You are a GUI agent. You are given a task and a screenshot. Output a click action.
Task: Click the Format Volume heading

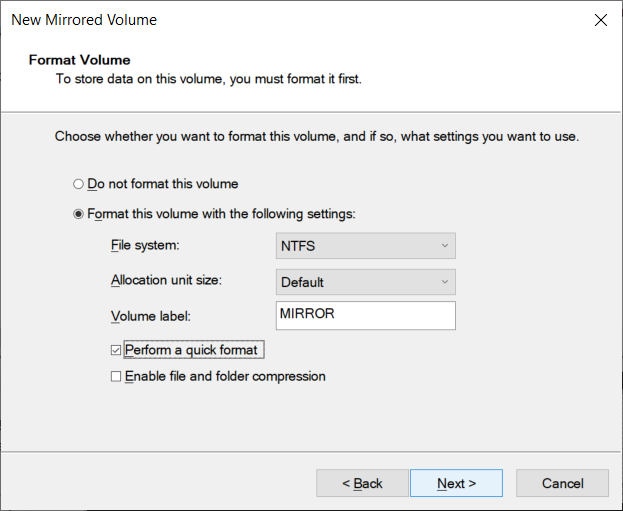pyautogui.click(x=79, y=60)
